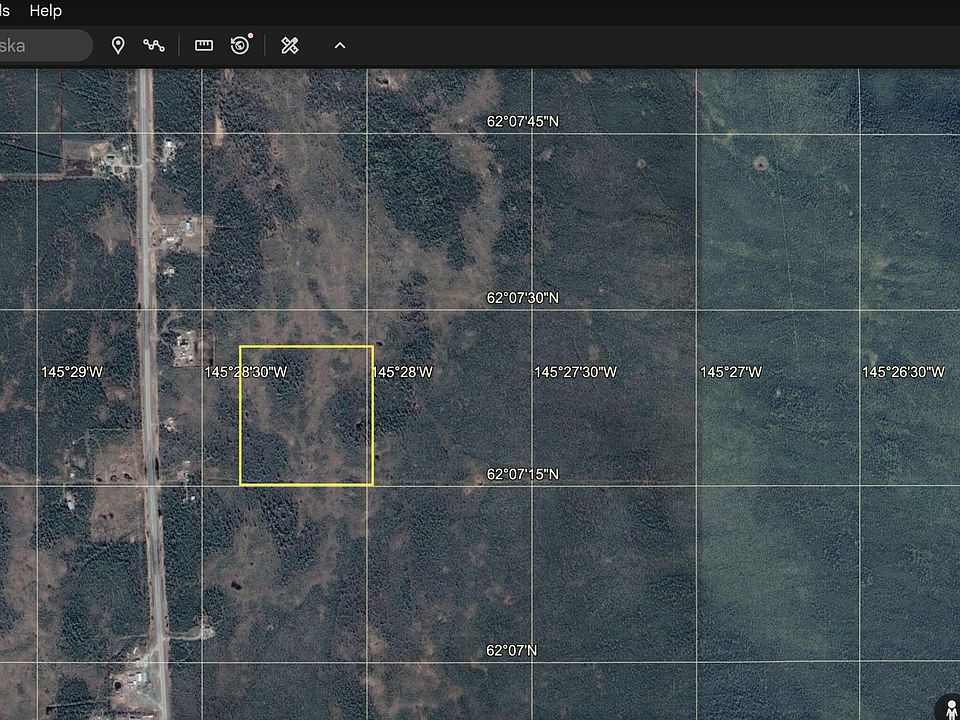Open the pencil-and-ruler design tools icon
This screenshot has width=960, height=720.
pyautogui.click(x=290, y=45)
